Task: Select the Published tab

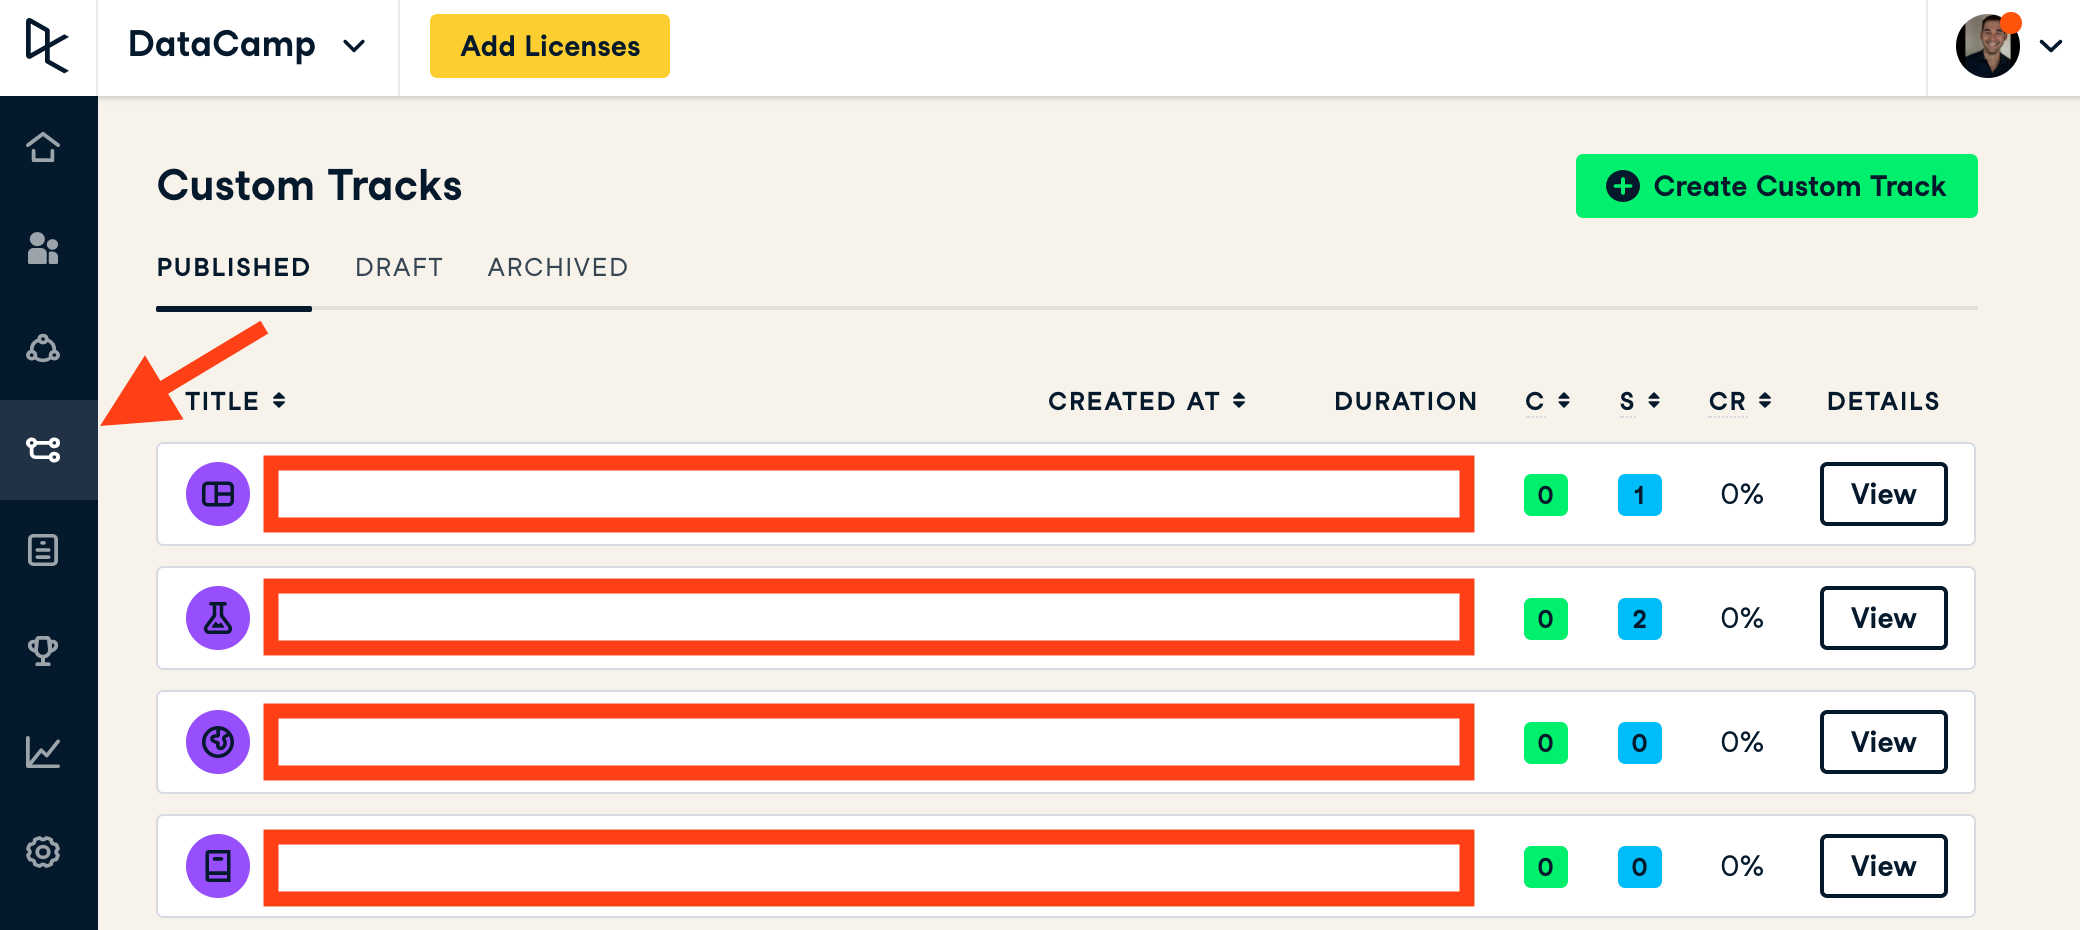Action: pyautogui.click(x=233, y=268)
